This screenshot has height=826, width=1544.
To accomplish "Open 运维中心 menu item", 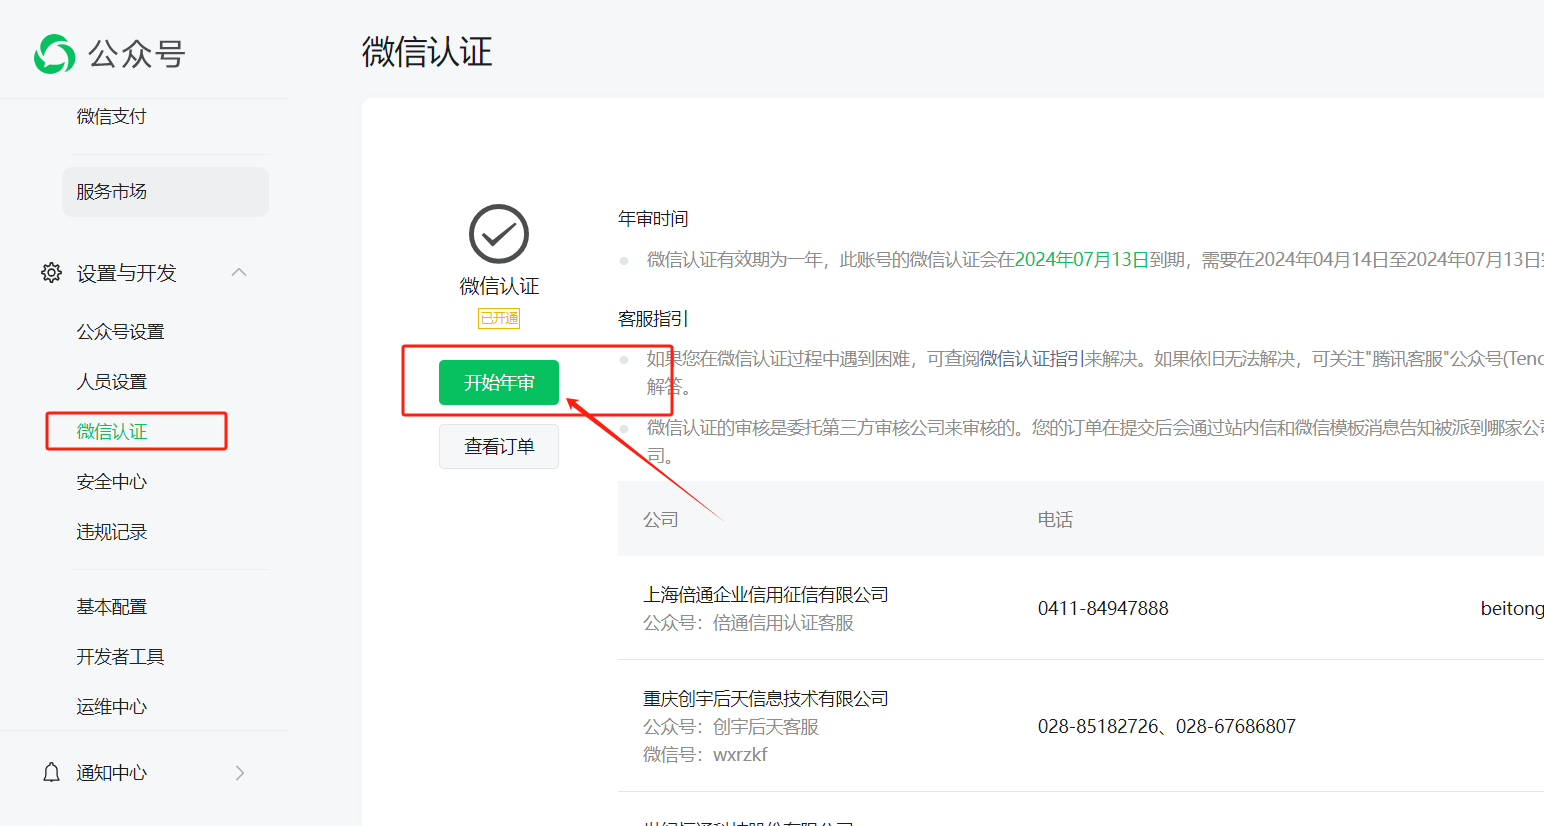I will click(112, 707).
